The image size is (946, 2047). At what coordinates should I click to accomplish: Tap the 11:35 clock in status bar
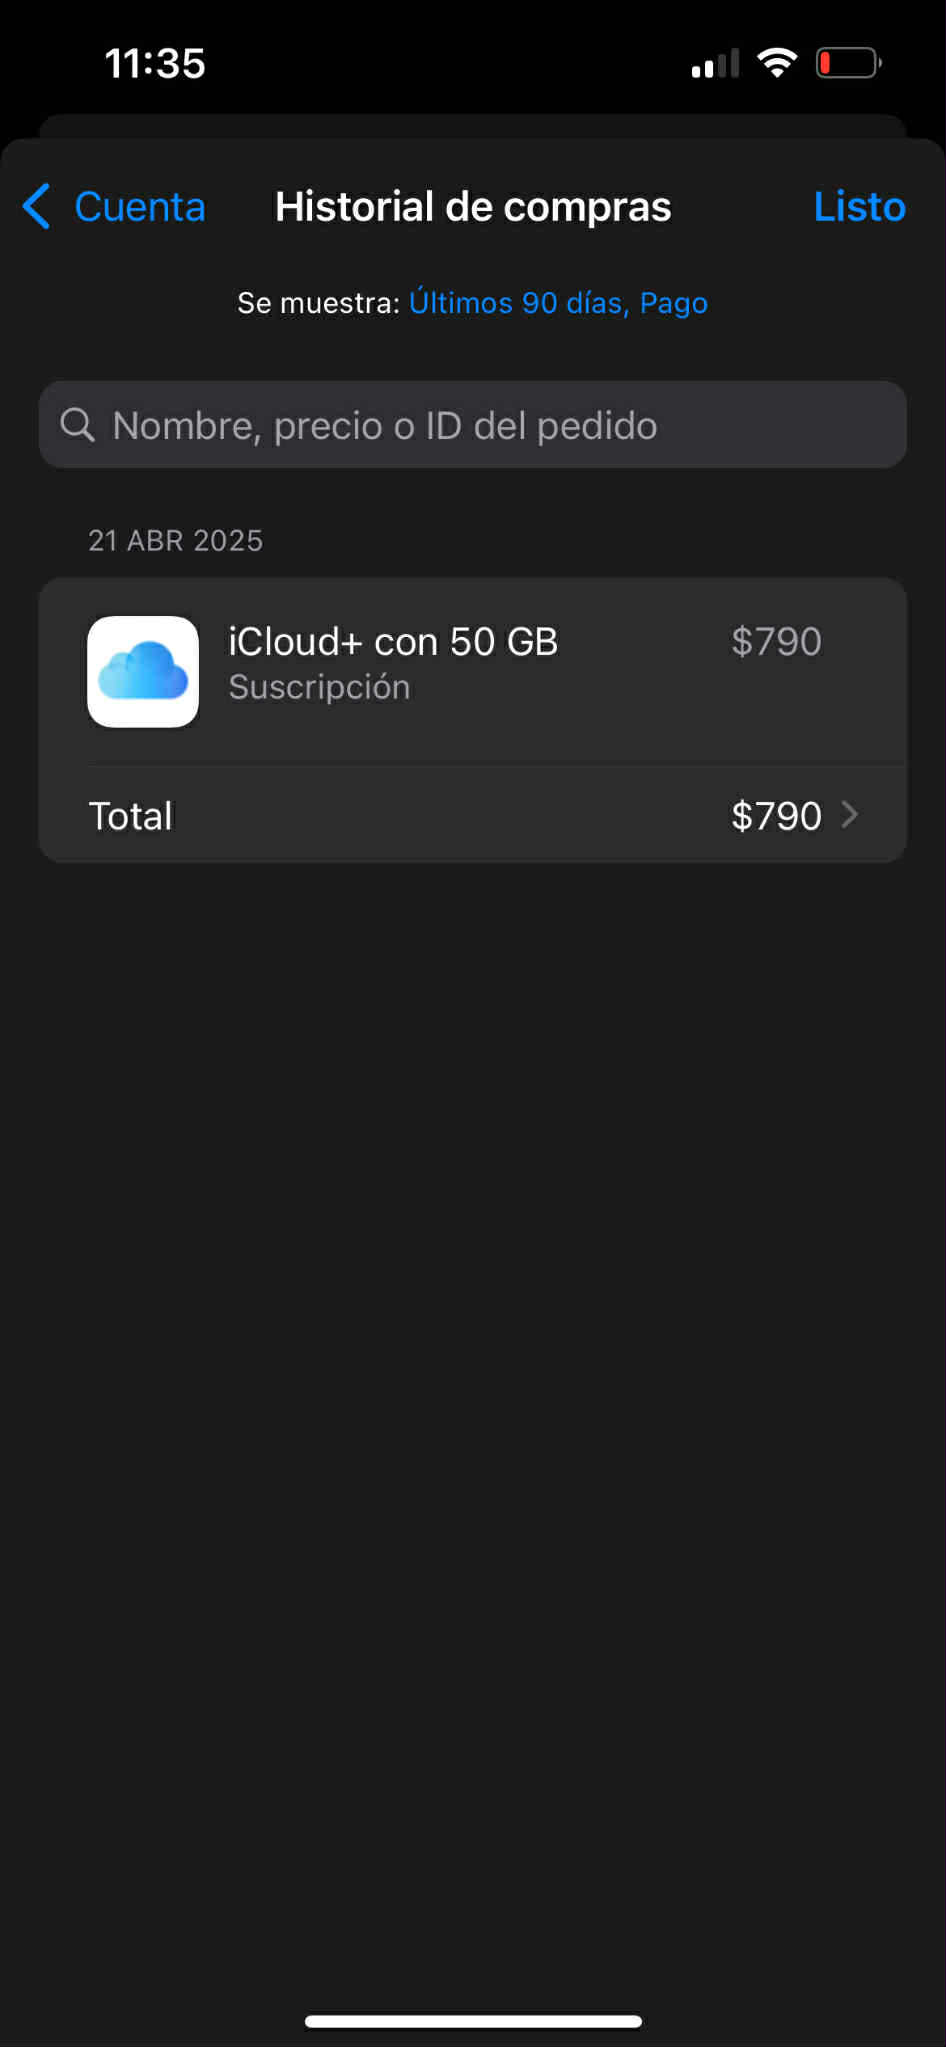click(155, 64)
